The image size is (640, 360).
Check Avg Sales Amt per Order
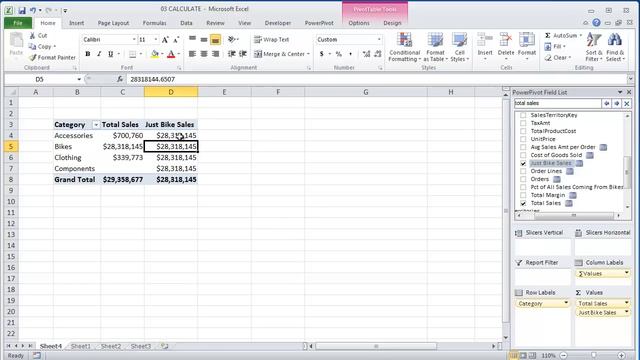tap(523, 147)
